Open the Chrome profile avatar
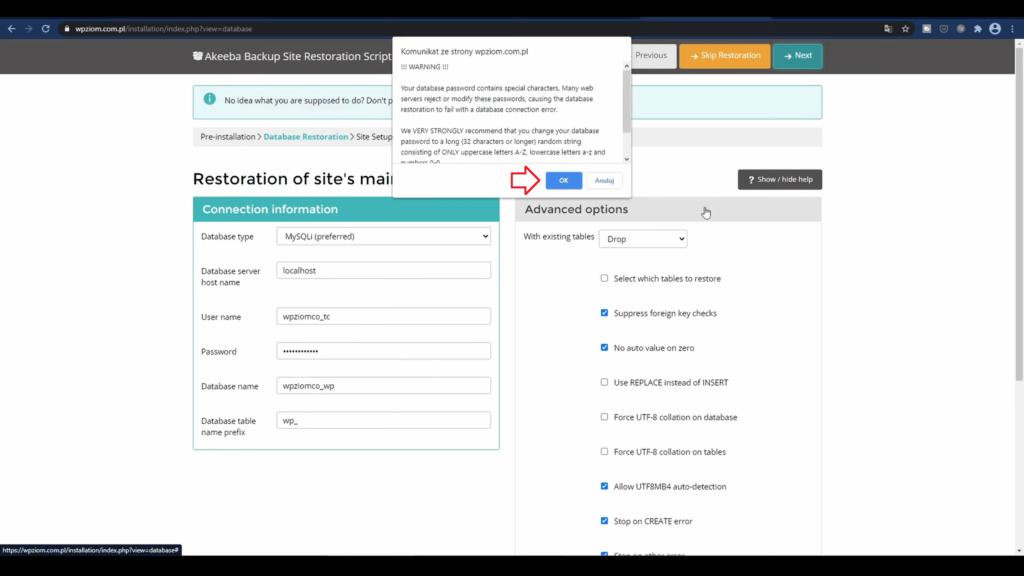Image resolution: width=1024 pixels, height=576 pixels. tap(995, 29)
